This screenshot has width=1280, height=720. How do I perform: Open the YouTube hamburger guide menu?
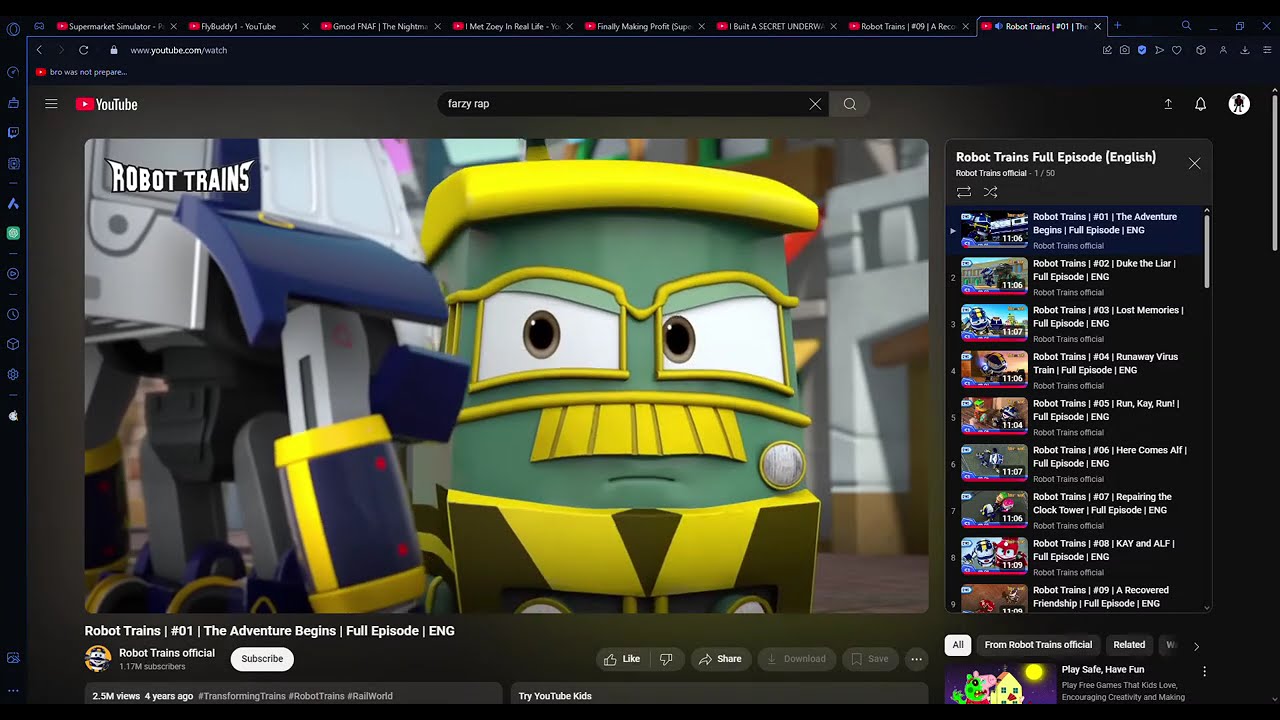(51, 104)
